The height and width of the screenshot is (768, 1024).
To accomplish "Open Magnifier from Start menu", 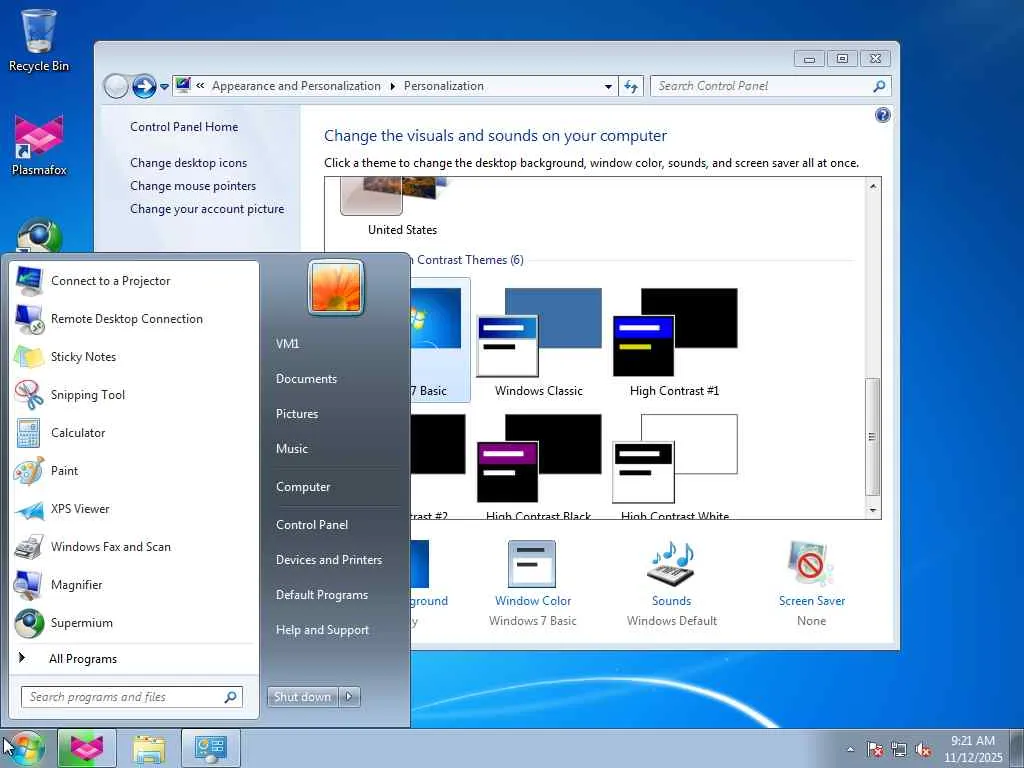I will point(134,584).
